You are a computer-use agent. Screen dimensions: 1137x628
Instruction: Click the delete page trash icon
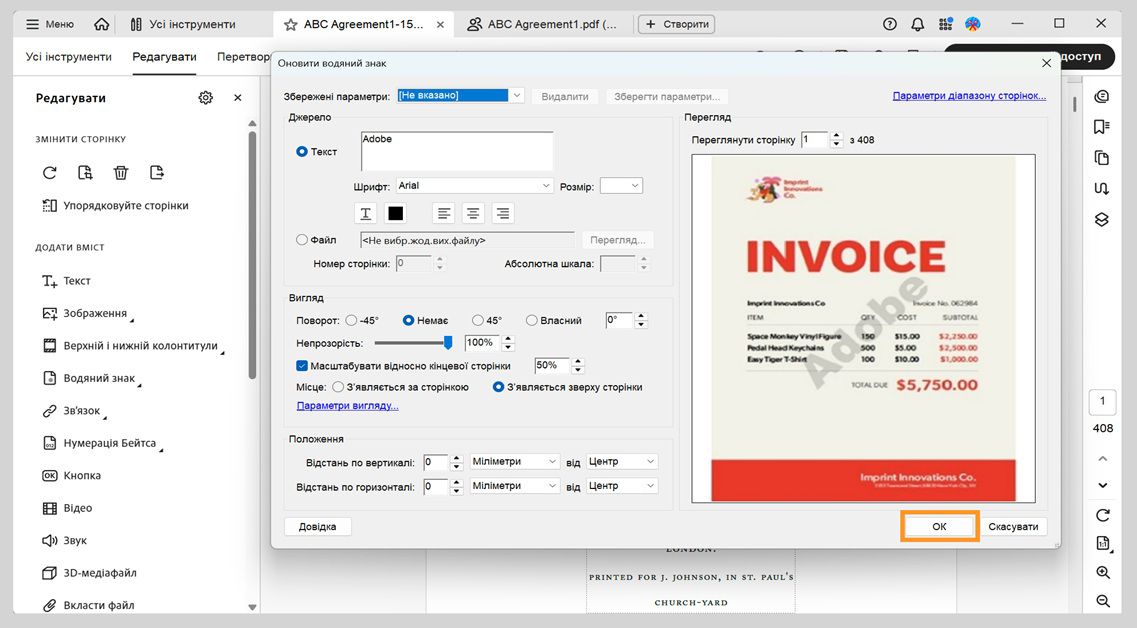[x=121, y=173]
